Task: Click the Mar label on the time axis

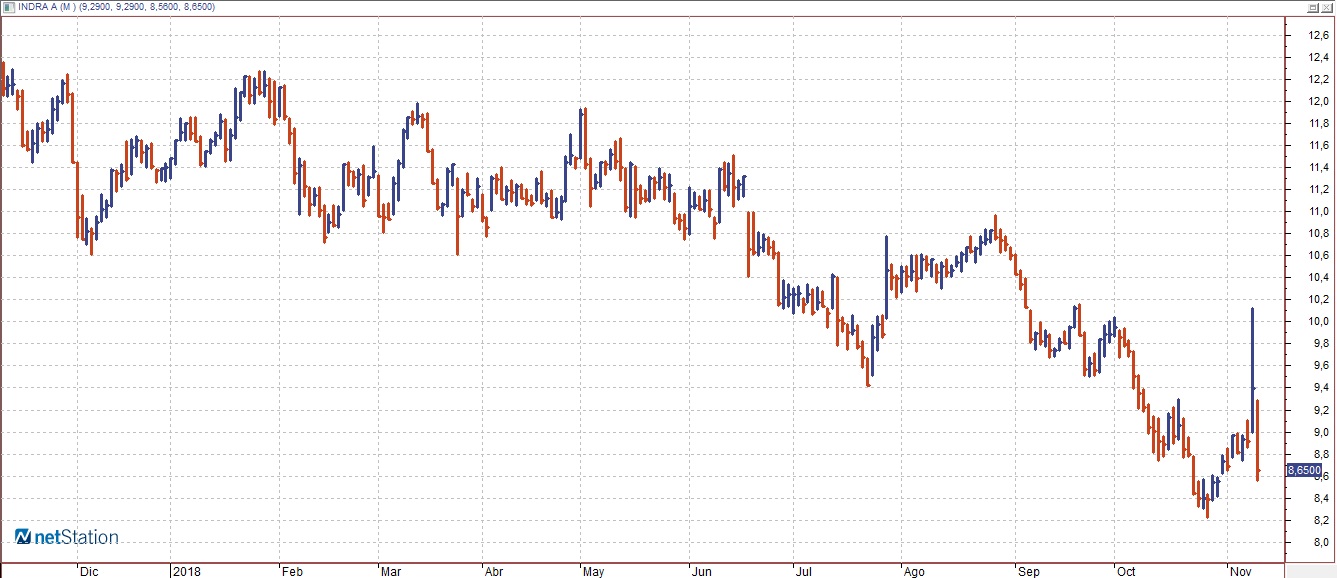Action: point(390,572)
